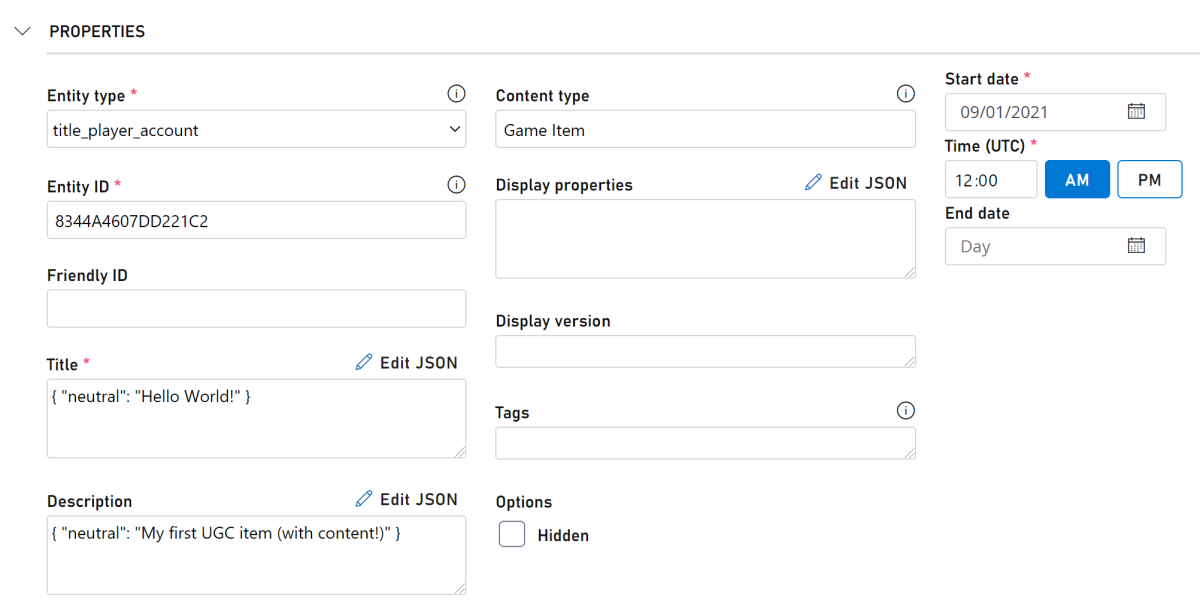This screenshot has width=1200, height=616.
Task: Collapse the Properties section
Action: click(x=23, y=31)
